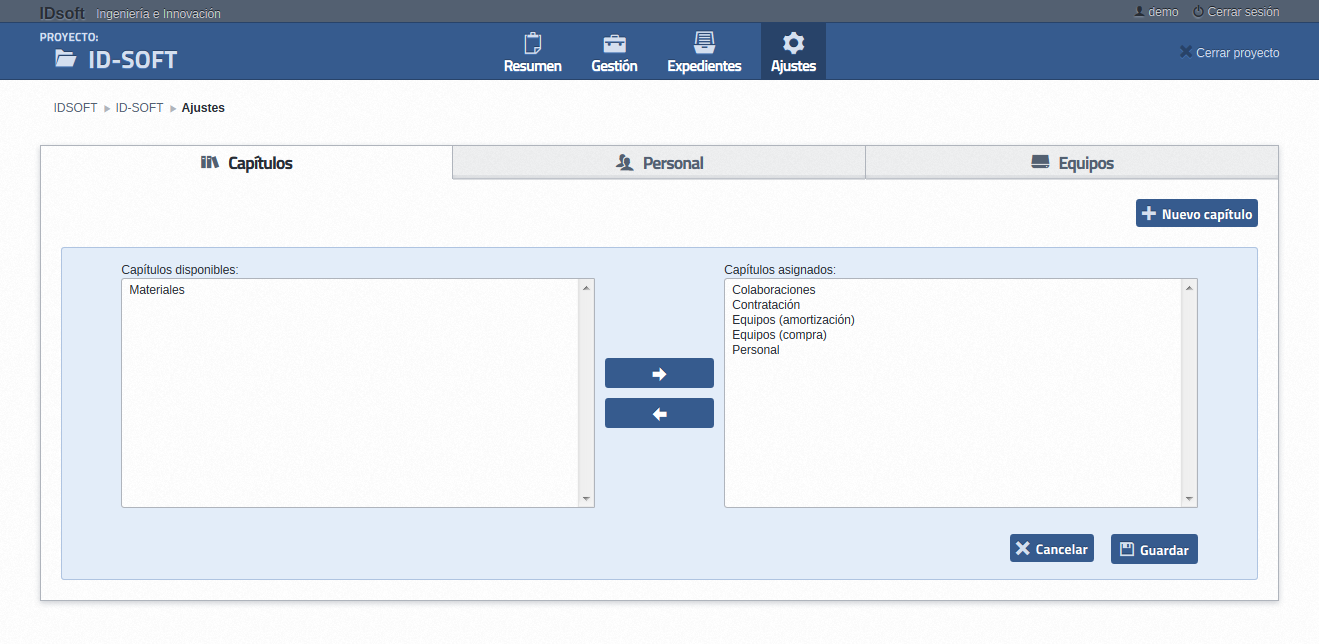
Task: Click the left arrow unassign button
Action: coord(659,413)
